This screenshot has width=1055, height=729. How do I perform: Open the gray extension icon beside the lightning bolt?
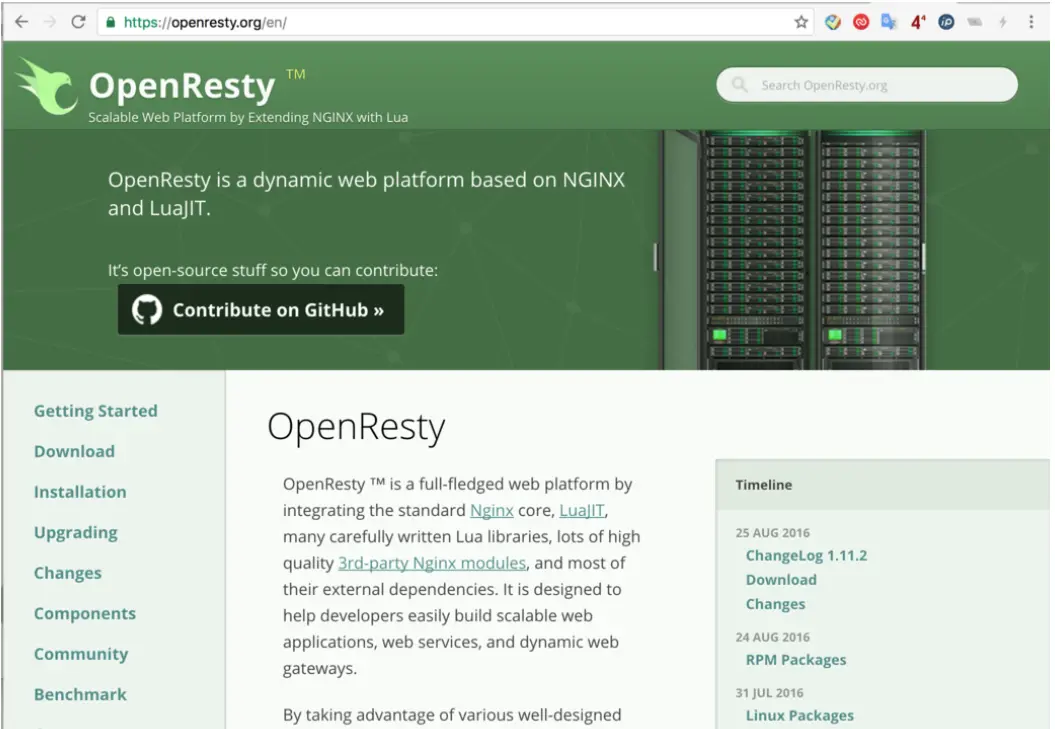974,22
